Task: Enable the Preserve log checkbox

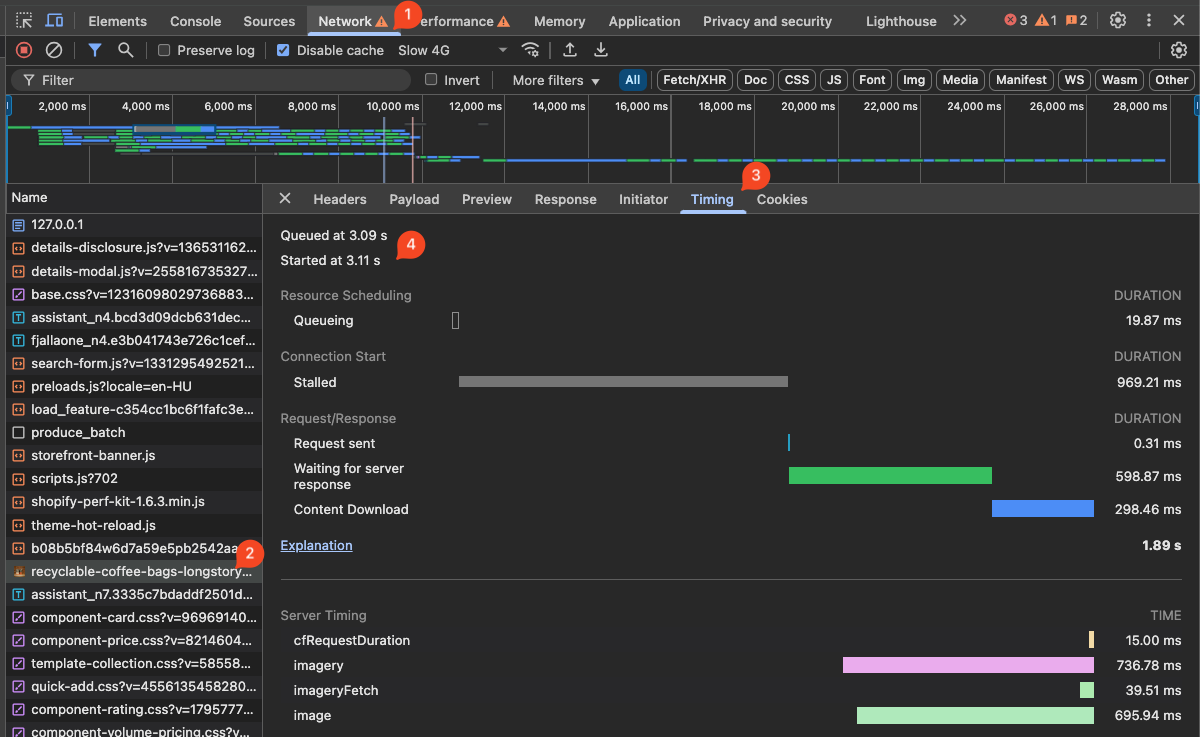Action: point(164,50)
